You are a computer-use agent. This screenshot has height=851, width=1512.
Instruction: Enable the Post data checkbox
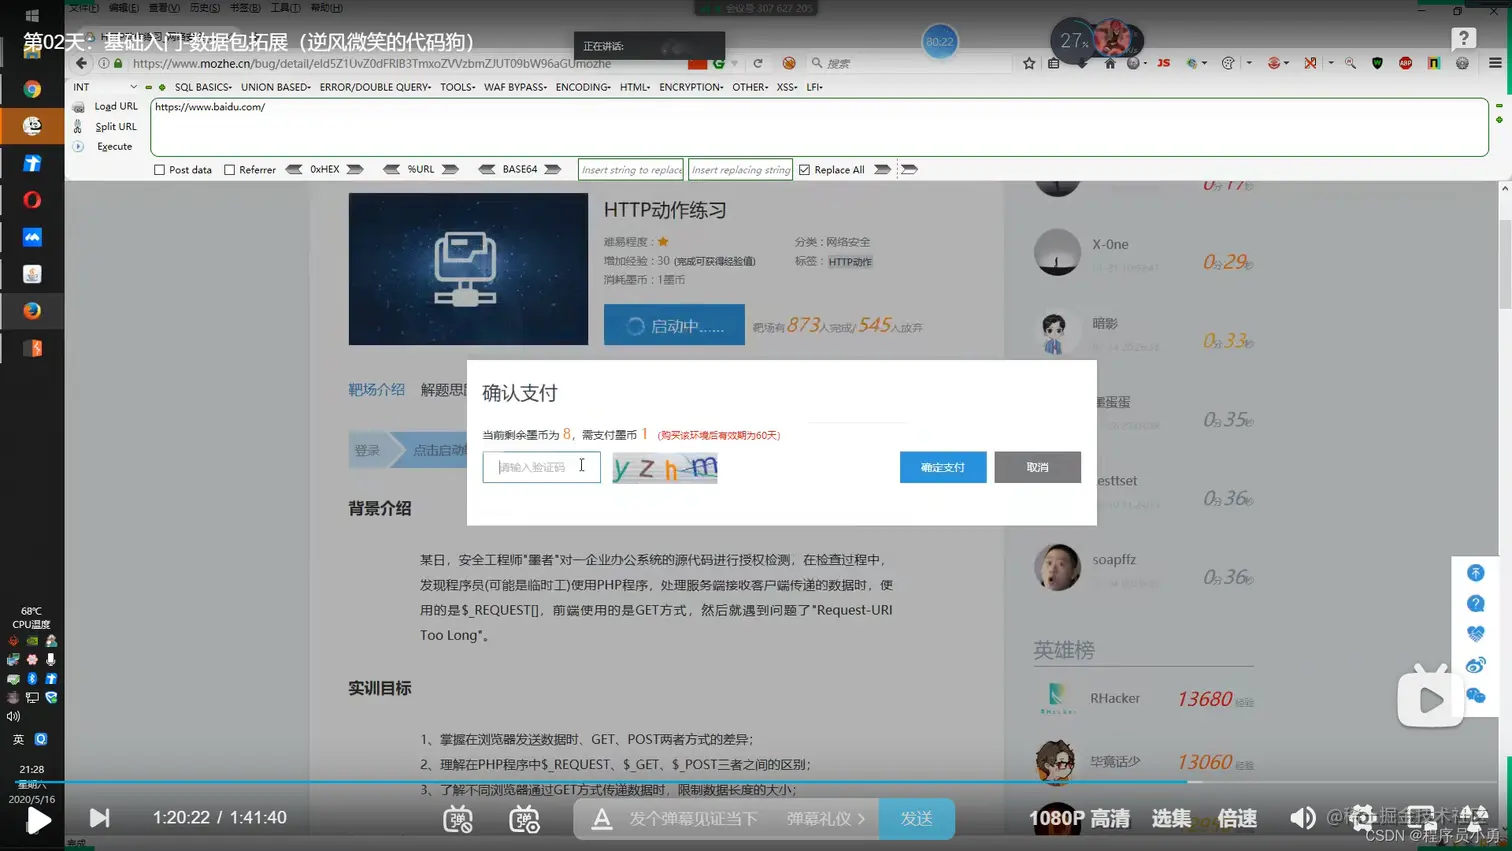pyautogui.click(x=159, y=170)
